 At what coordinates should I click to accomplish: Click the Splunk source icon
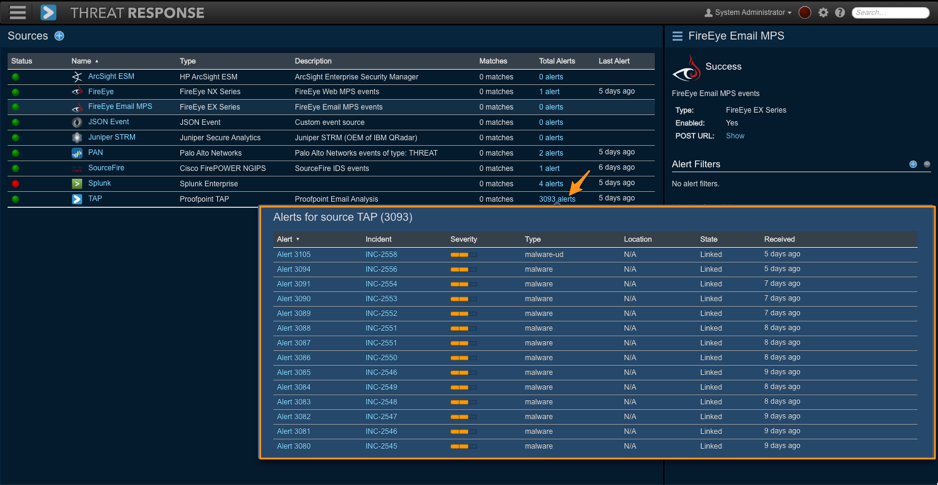click(77, 184)
